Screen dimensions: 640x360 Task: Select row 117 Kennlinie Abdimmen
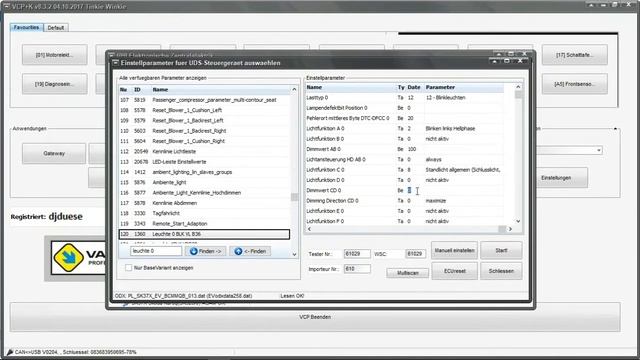[204, 203]
